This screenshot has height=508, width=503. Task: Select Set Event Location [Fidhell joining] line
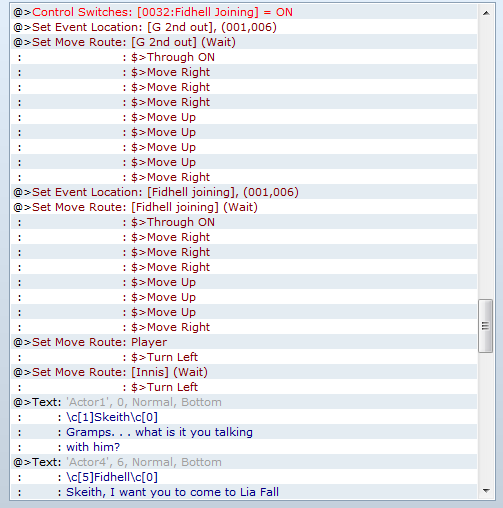(244, 192)
